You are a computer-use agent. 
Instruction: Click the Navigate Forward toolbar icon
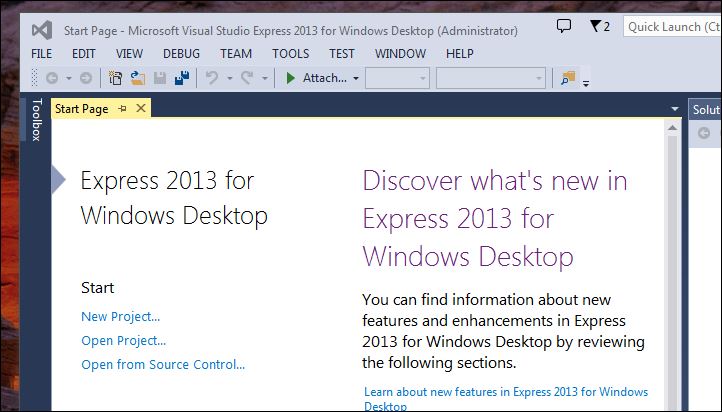pyautogui.click(x=86, y=78)
